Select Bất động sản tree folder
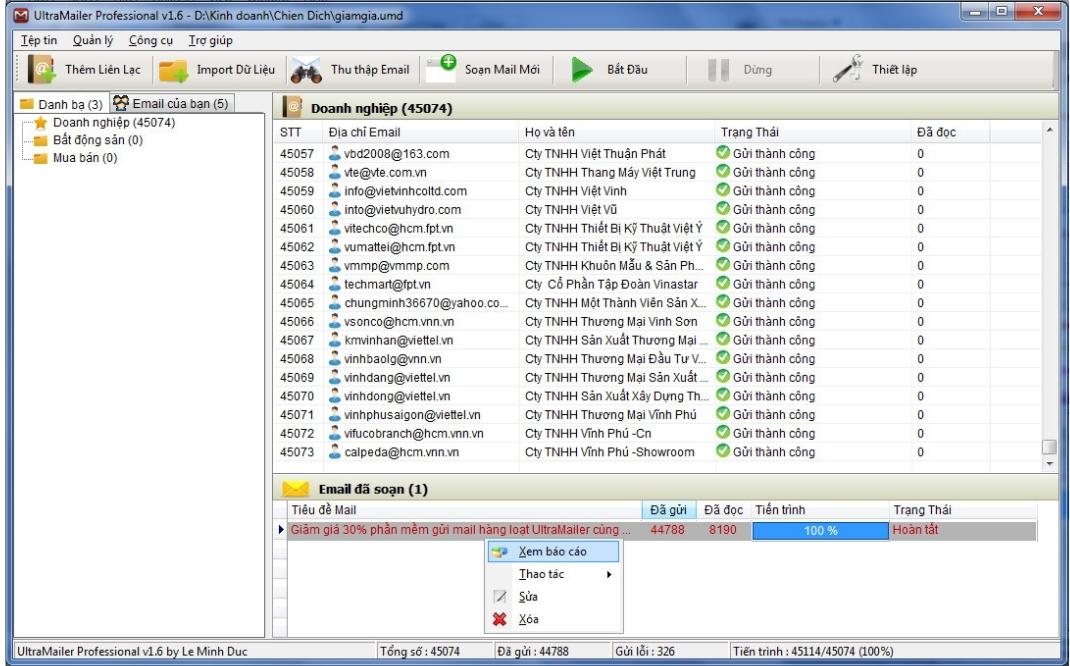1070x666 pixels. 96,140
